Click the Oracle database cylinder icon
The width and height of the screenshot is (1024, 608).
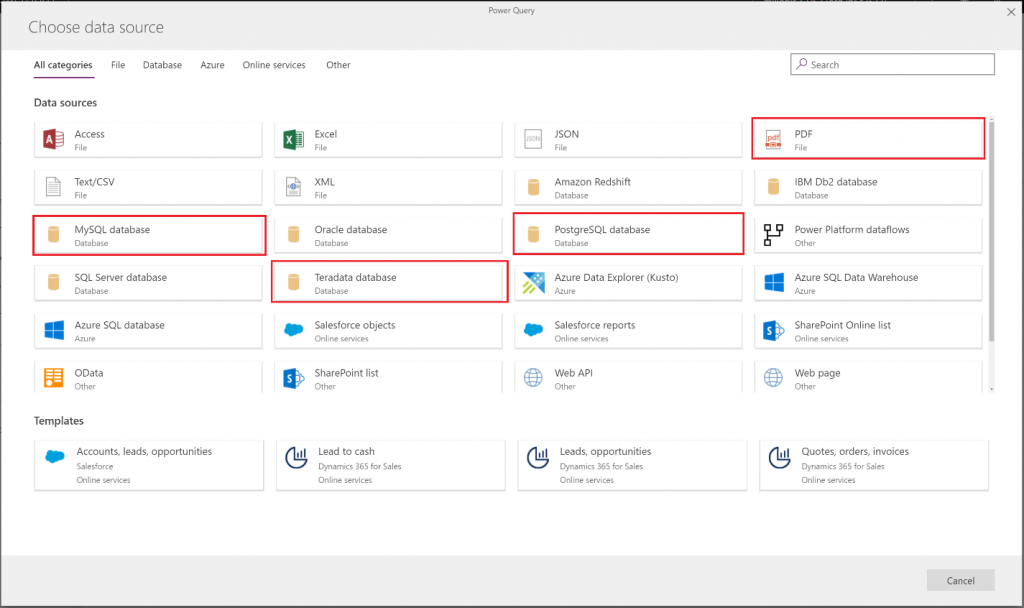[293, 234]
